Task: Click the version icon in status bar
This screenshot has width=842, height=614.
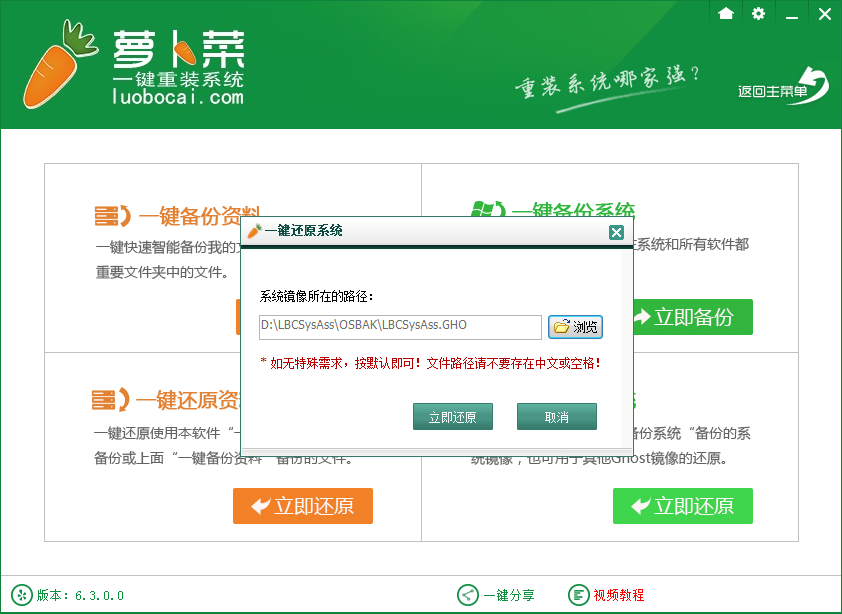Action: pyautogui.click(x=22, y=595)
